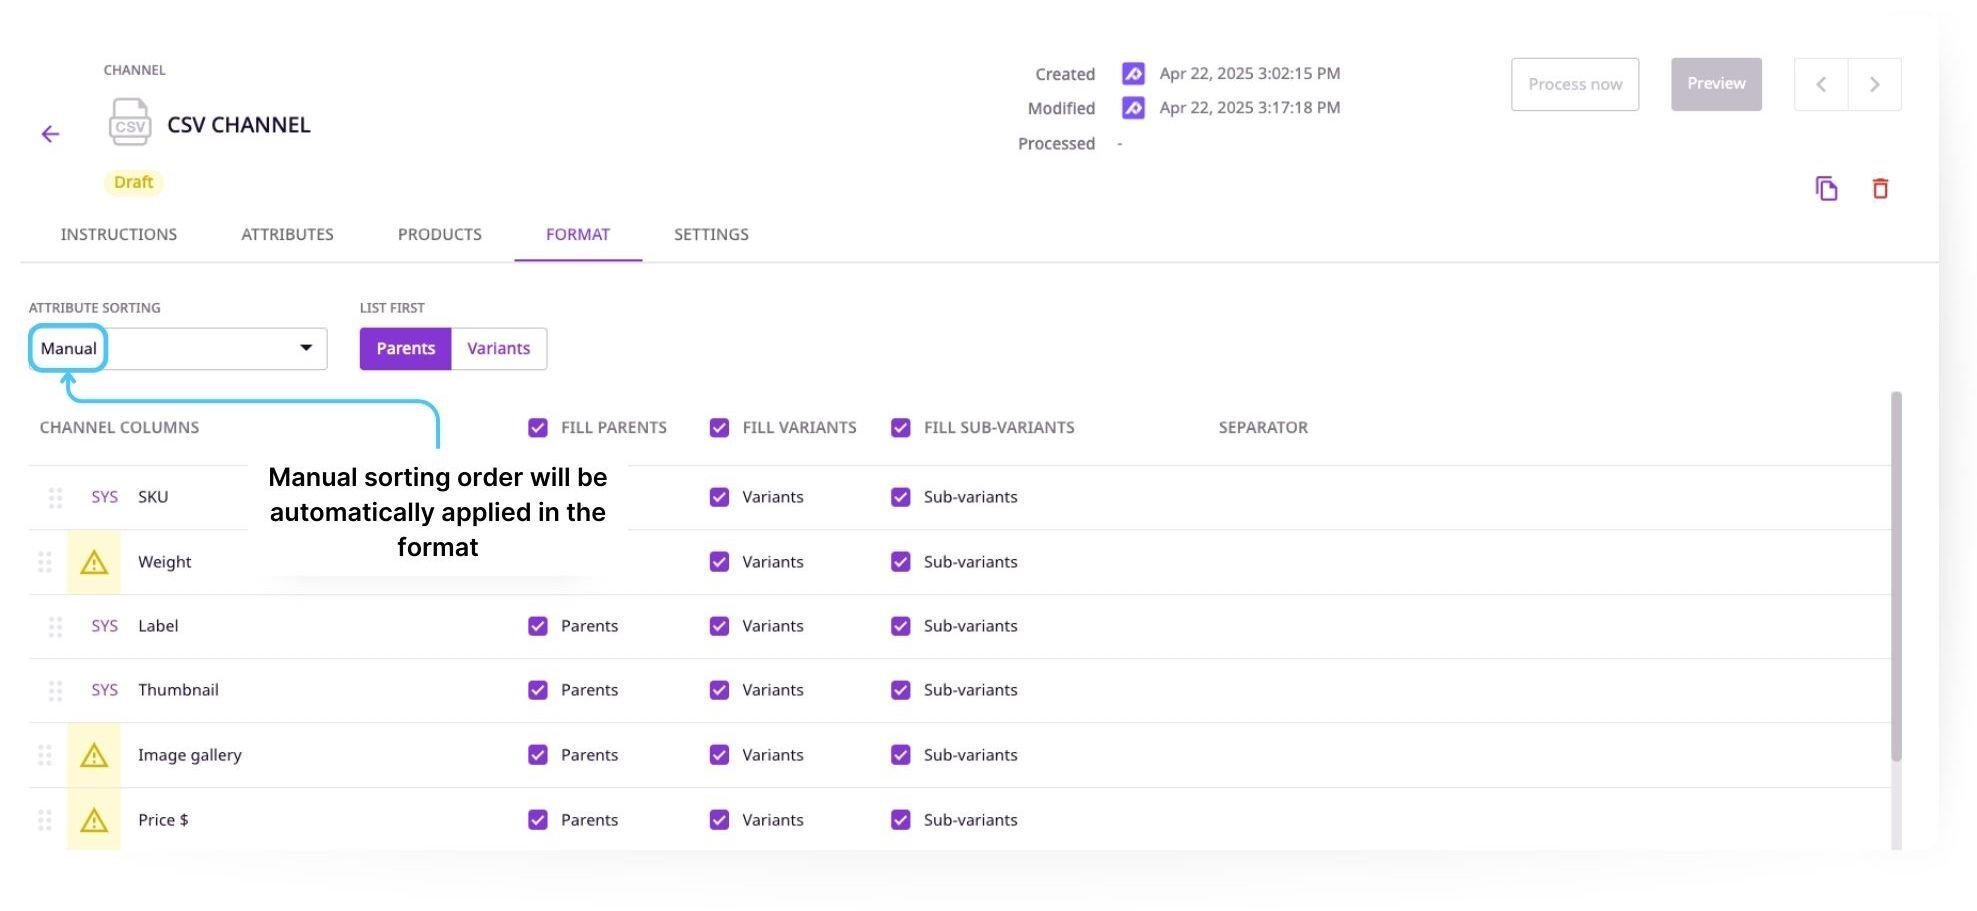Toggle the Fill Parents header checkbox

coord(538,428)
